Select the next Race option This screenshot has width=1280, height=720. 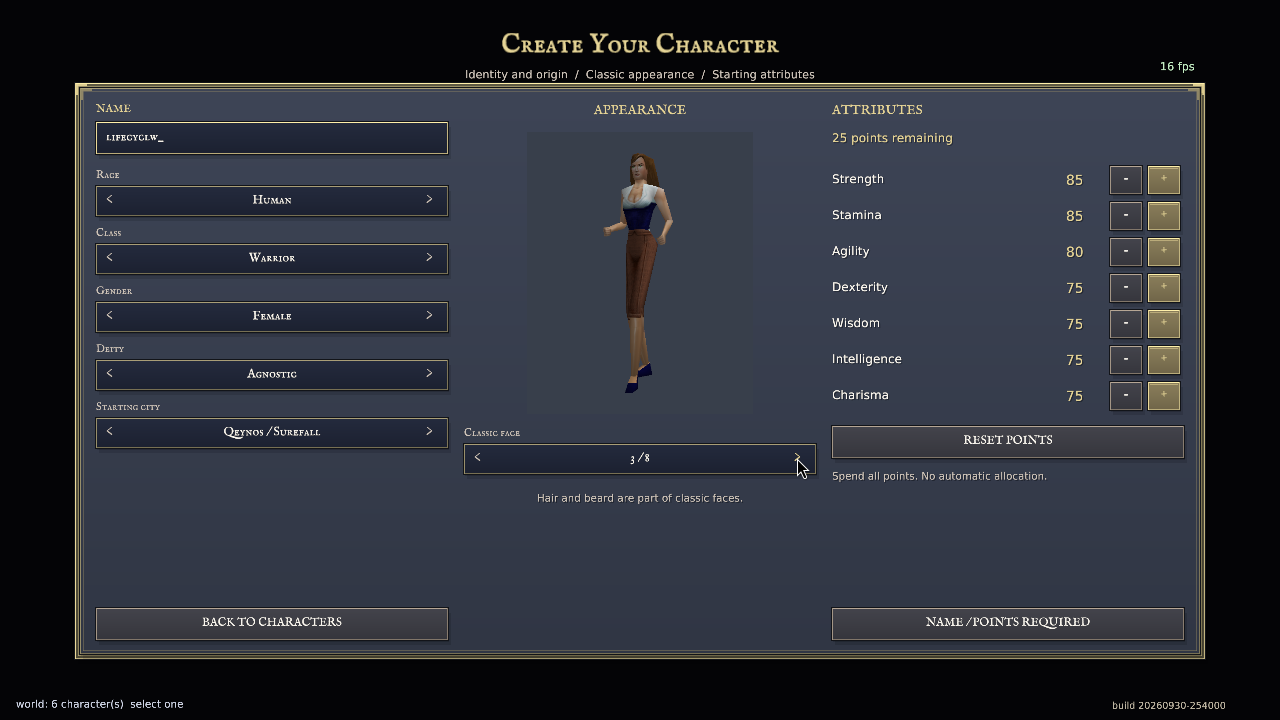click(x=429, y=200)
